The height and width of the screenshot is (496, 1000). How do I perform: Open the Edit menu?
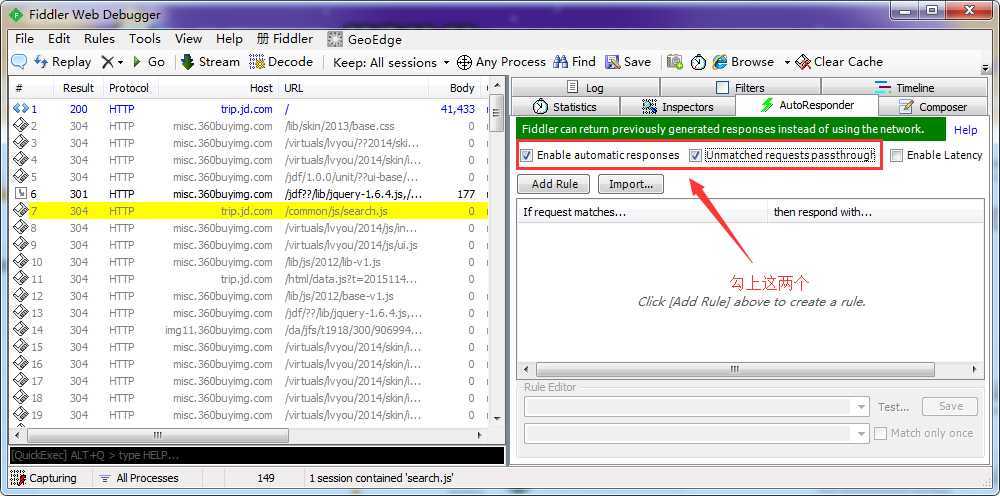[x=59, y=39]
